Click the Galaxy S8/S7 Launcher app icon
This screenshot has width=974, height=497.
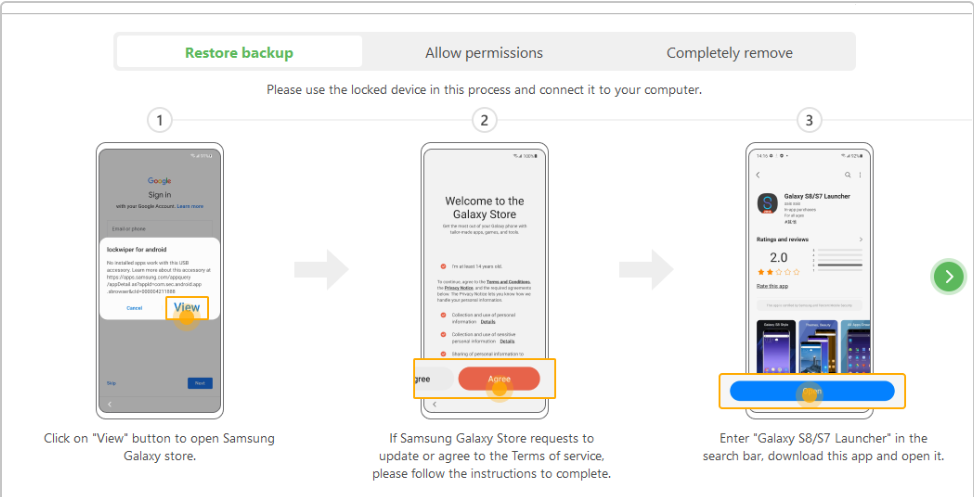pos(768,203)
